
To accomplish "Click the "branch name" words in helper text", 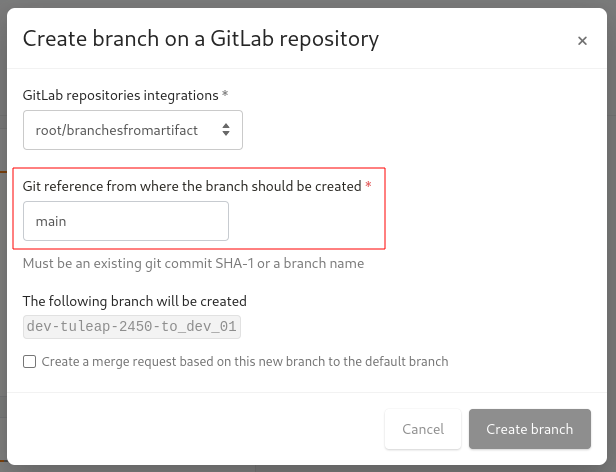I will [x=324, y=263].
